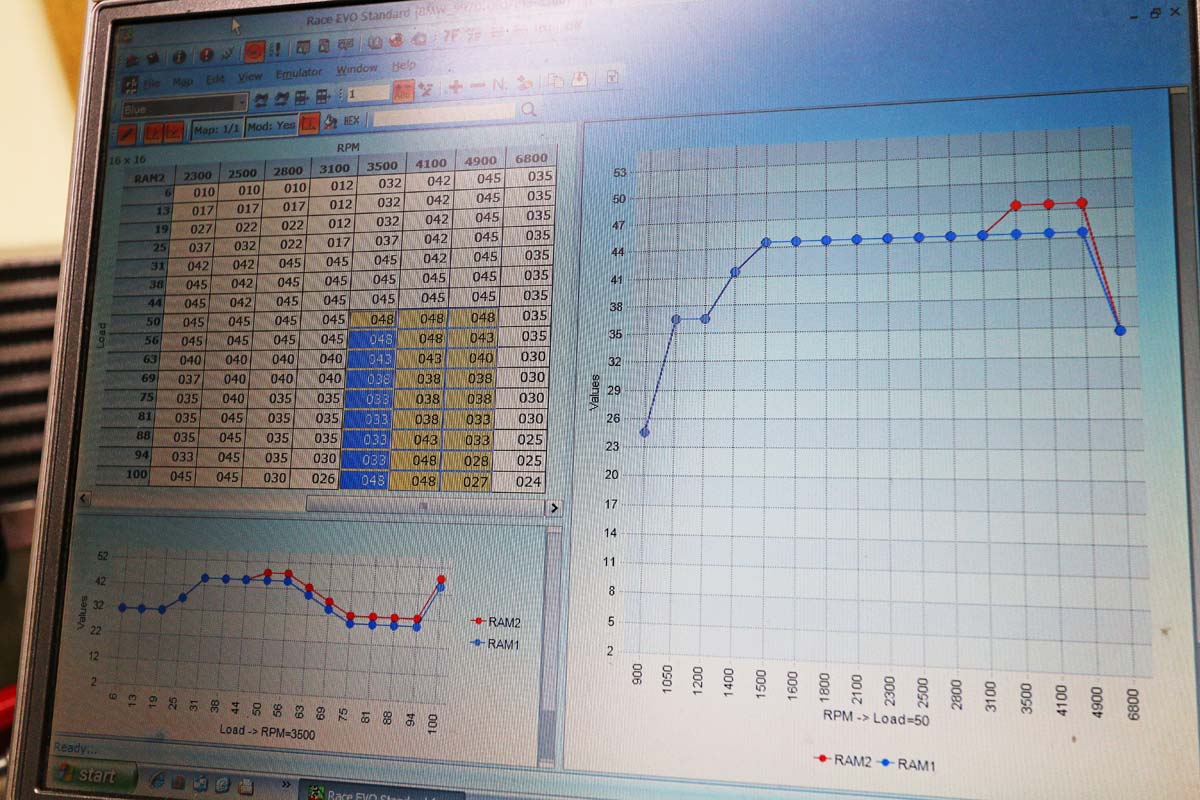
Task: Toggle the orange Abc text mode button
Action: (x=403, y=91)
